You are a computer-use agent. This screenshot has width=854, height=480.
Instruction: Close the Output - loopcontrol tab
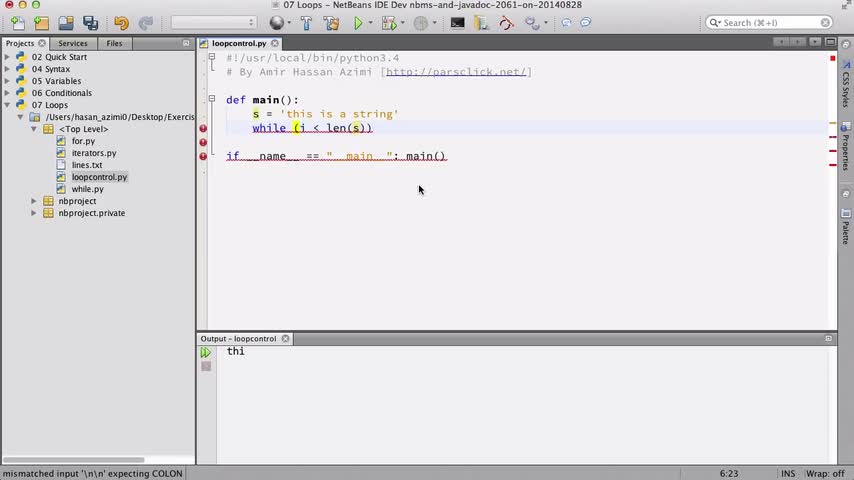coord(285,338)
